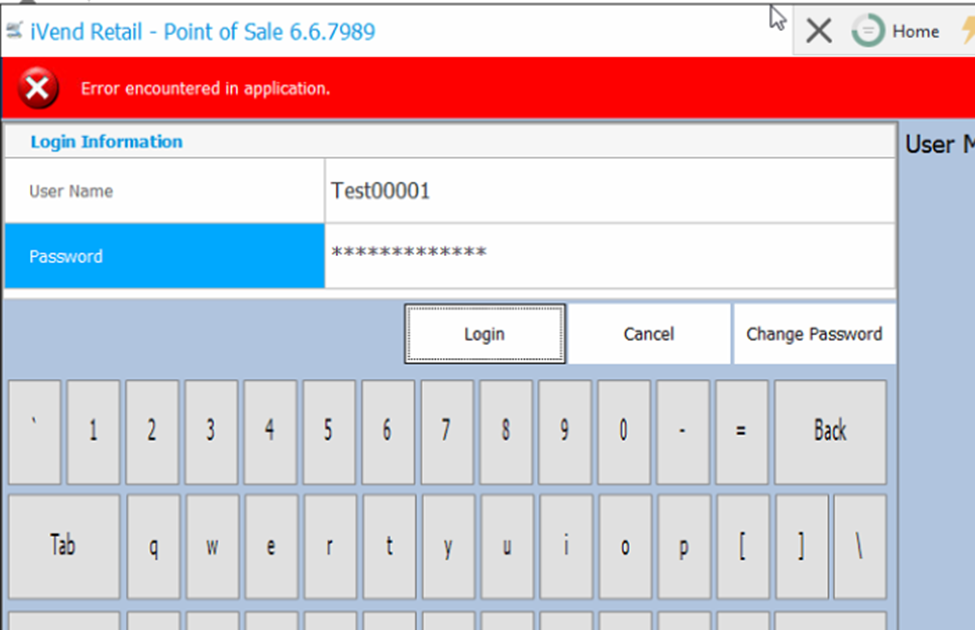Viewport: 975px width, 630px height.
Task: Tap the 8 key on on-screen keyboard
Action: (x=506, y=432)
